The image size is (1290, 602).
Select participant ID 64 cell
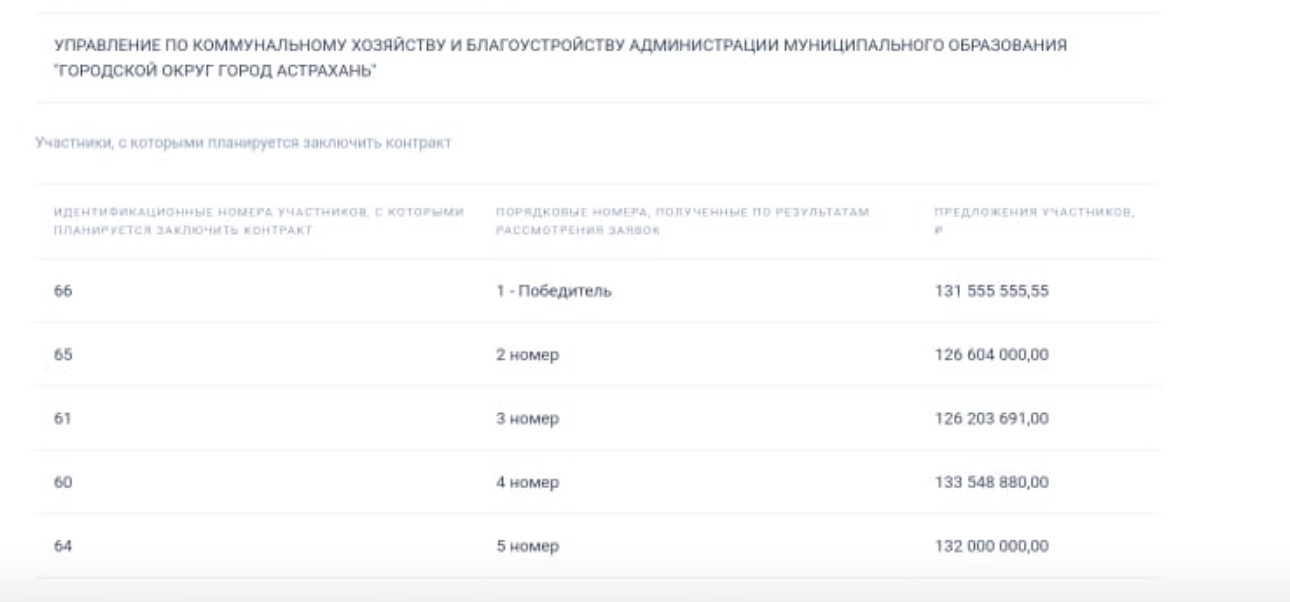tap(63, 547)
